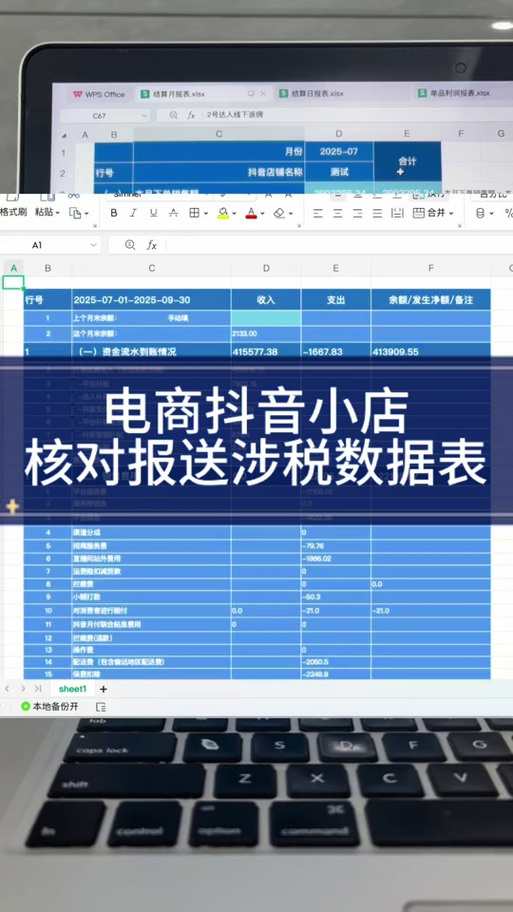Select column F header in front sheet

(431, 268)
